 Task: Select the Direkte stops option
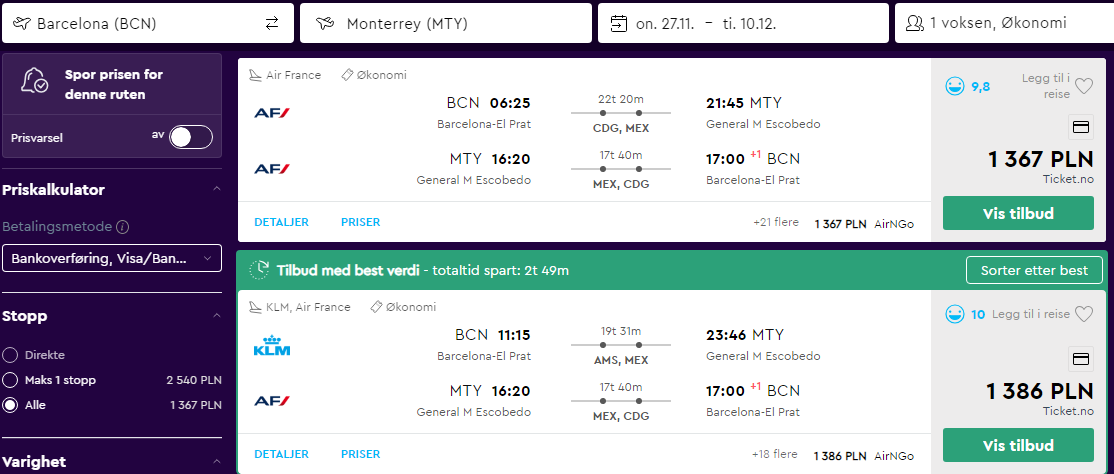[11, 355]
